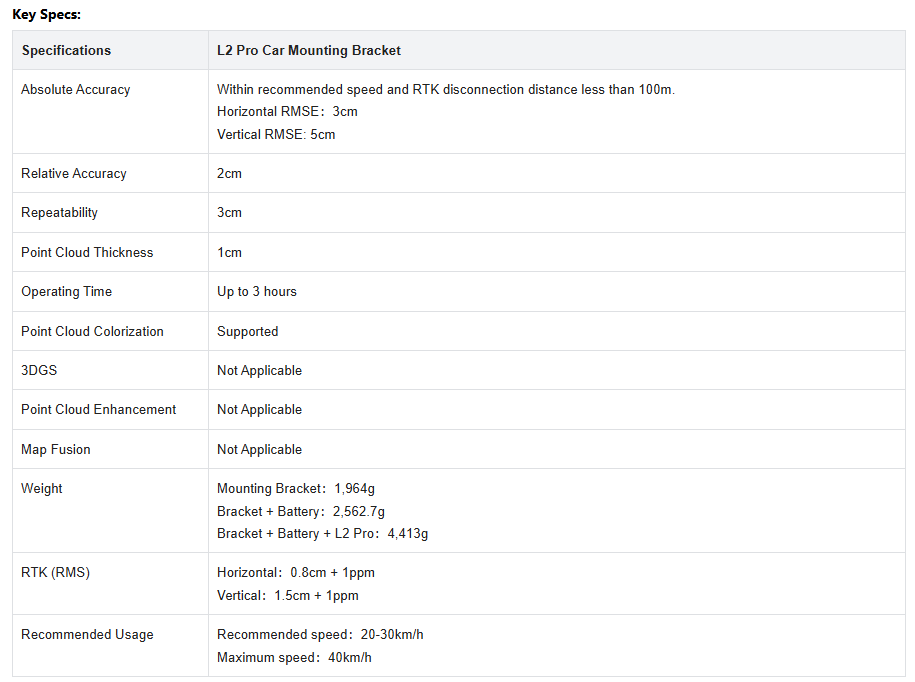Select 'Horizontal RMSE: 3cm' line
Image resolution: width=915 pixels, height=682 pixels.
click(x=287, y=112)
